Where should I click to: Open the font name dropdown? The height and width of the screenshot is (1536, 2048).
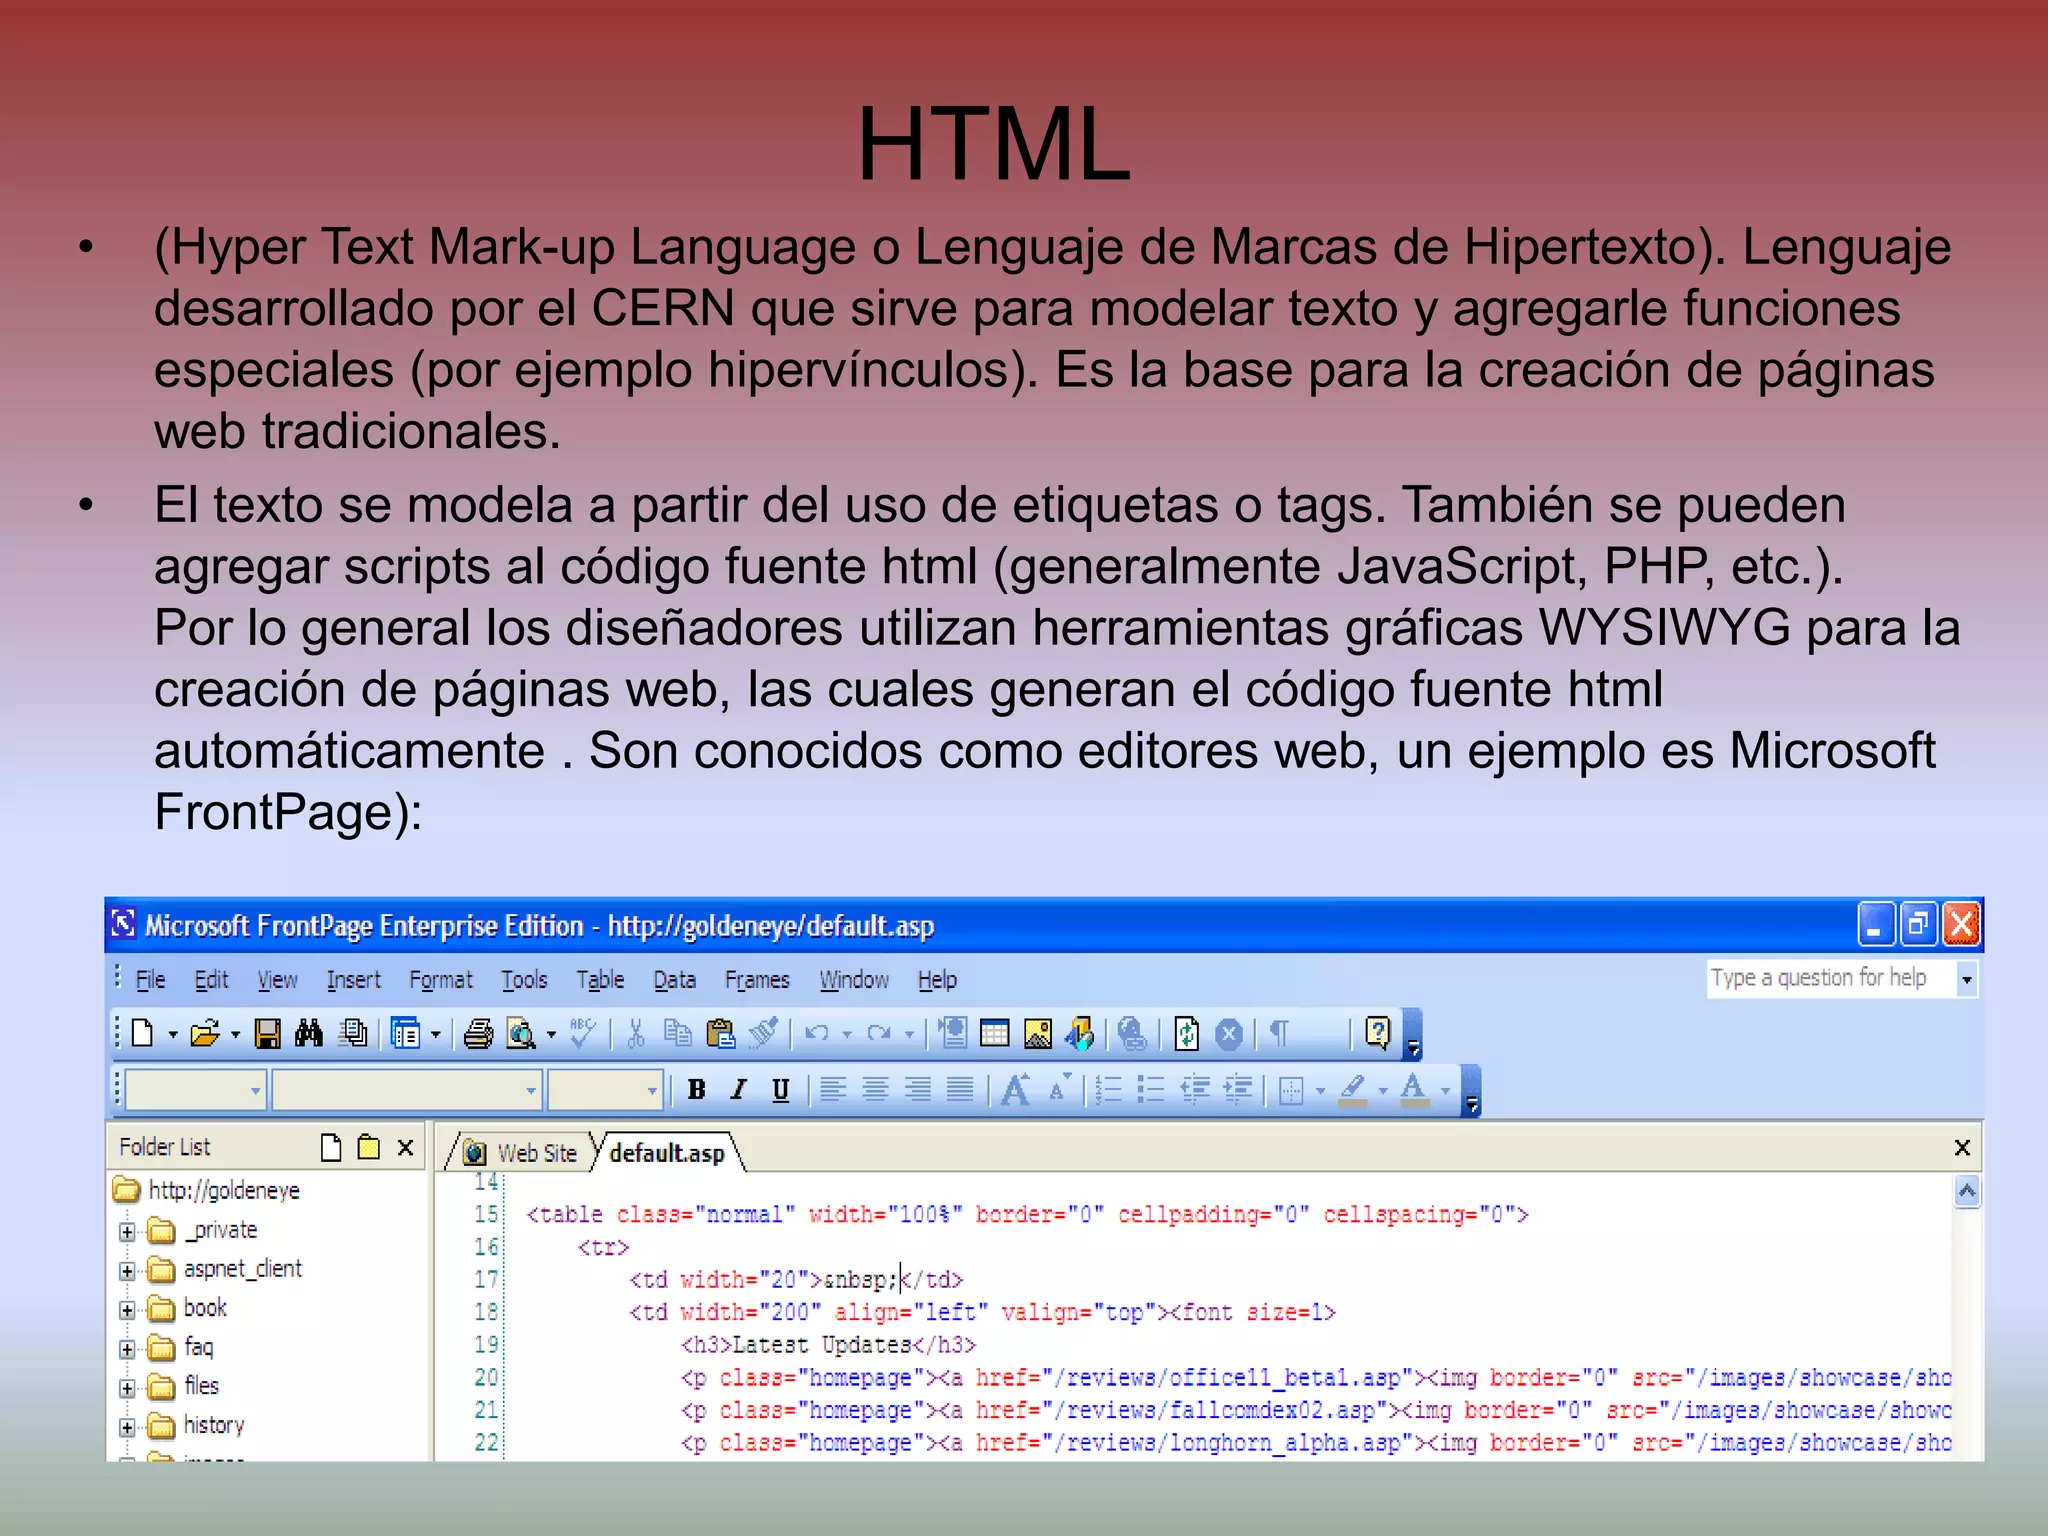click(531, 1090)
